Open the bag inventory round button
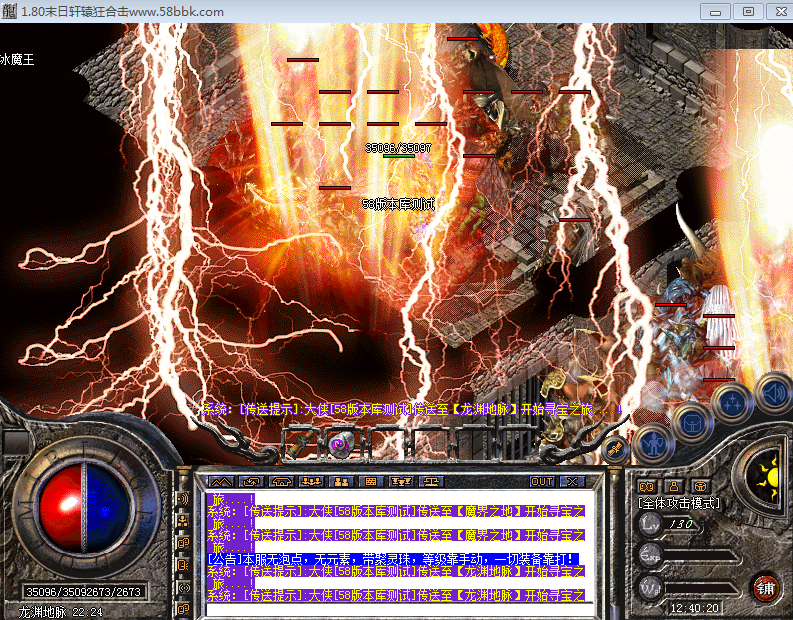This screenshot has height=620, width=793. click(692, 424)
